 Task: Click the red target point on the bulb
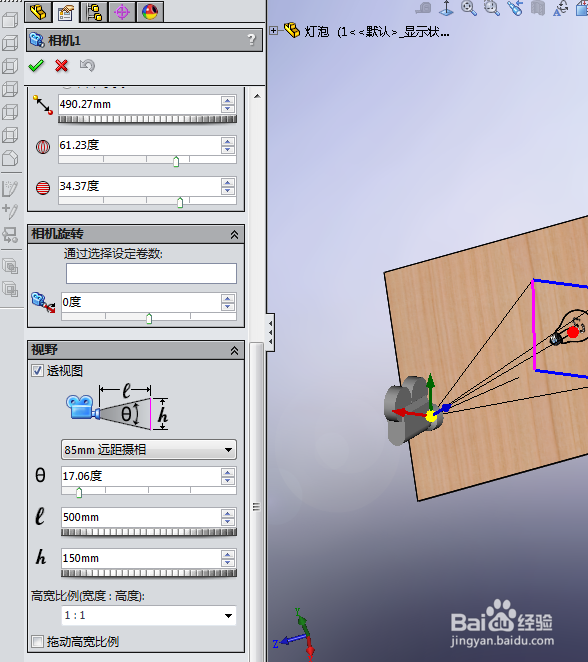click(573, 332)
